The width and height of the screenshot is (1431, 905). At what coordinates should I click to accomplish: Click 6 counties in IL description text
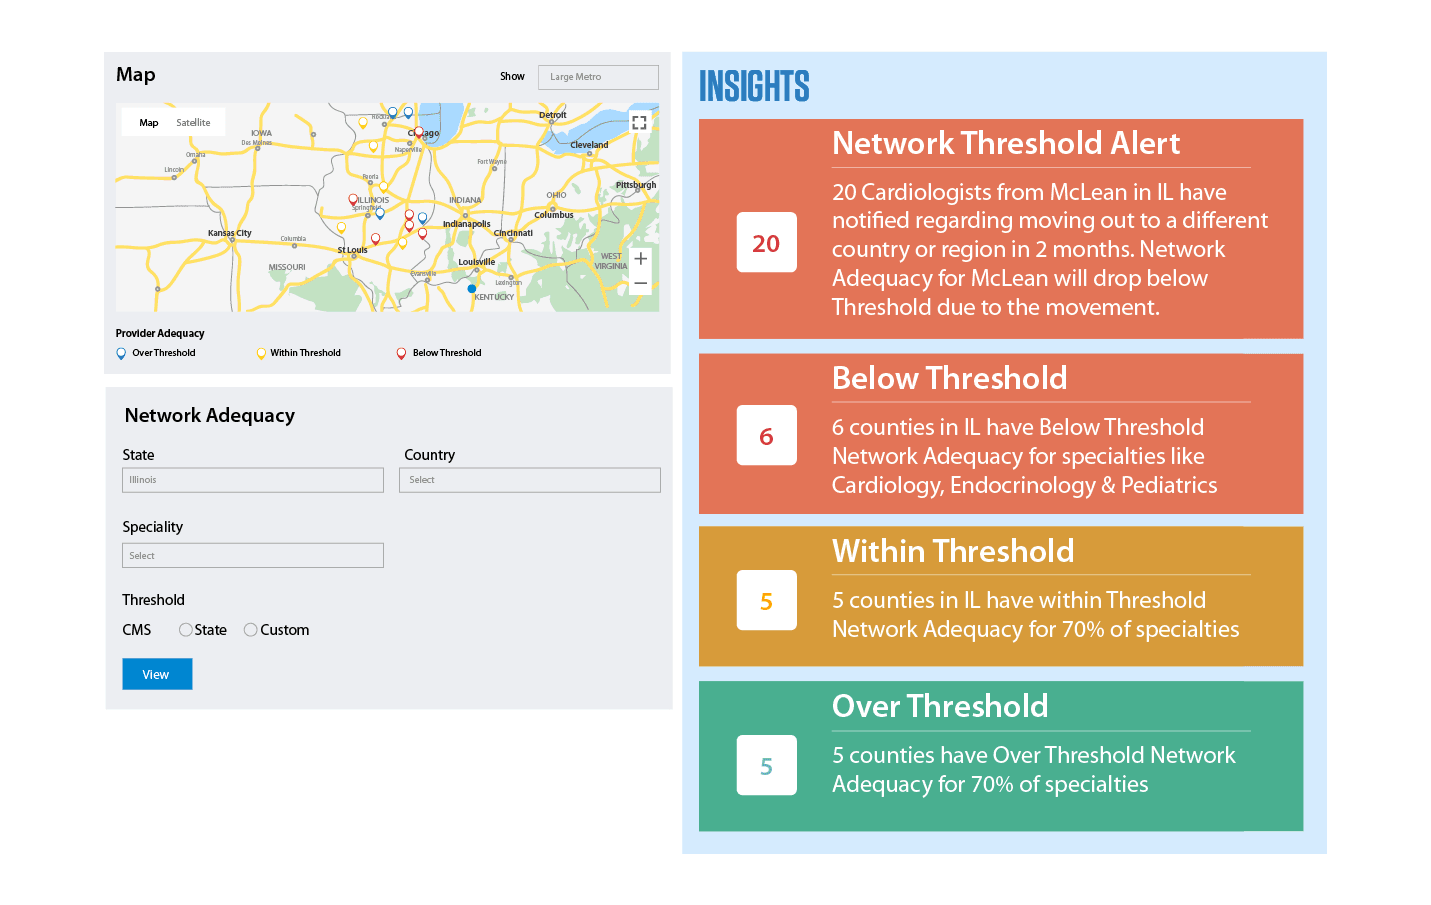click(x=1025, y=456)
